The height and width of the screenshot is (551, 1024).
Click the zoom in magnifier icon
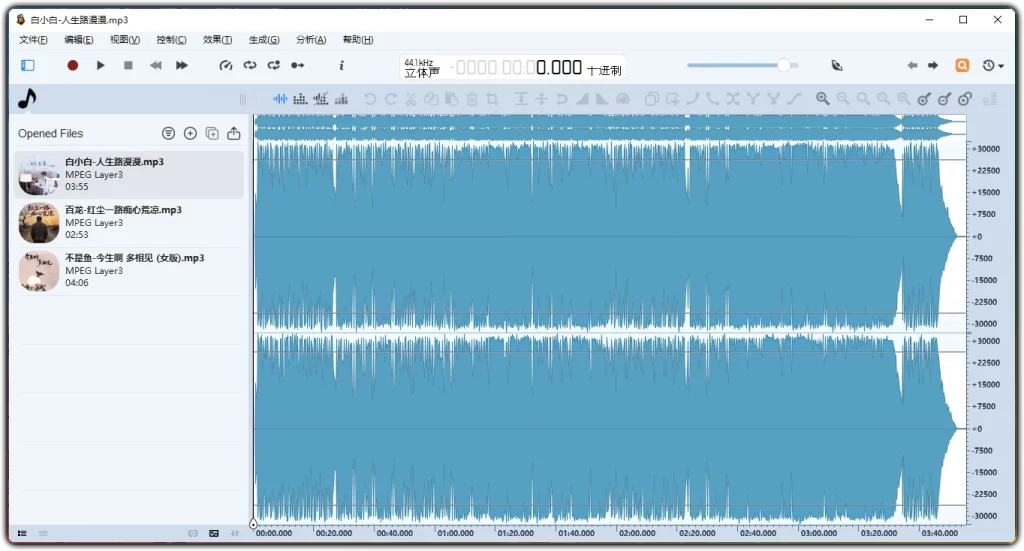(823, 99)
